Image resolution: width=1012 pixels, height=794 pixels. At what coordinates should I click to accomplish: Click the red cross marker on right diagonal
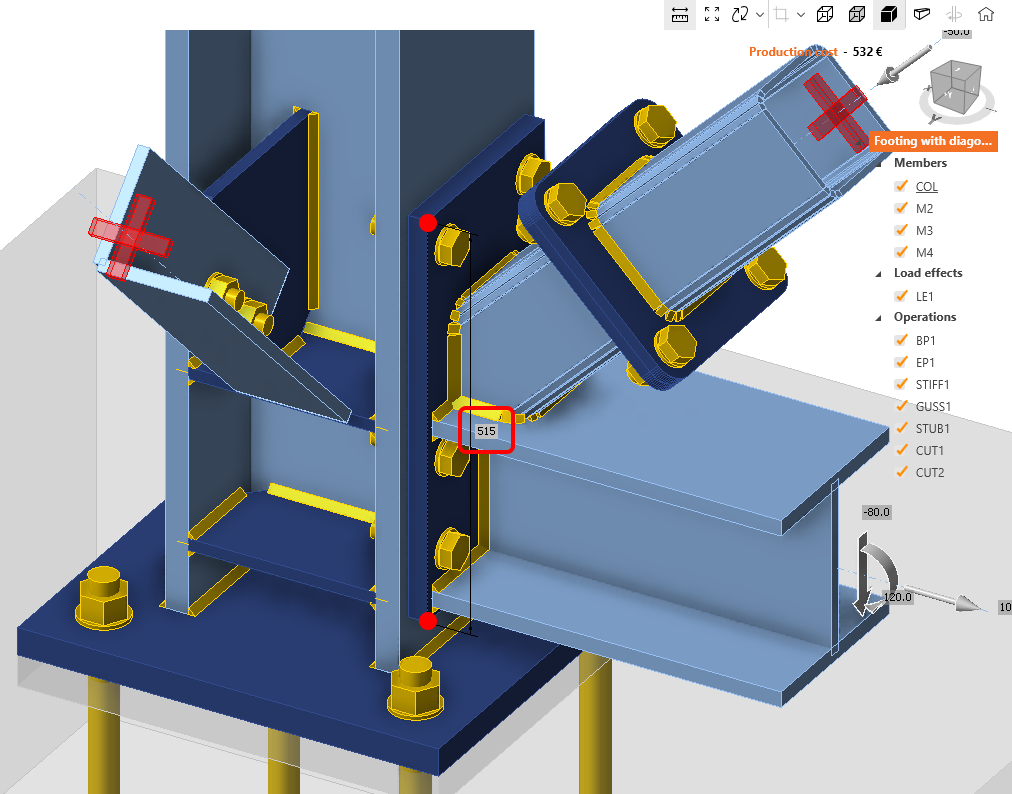tap(836, 112)
